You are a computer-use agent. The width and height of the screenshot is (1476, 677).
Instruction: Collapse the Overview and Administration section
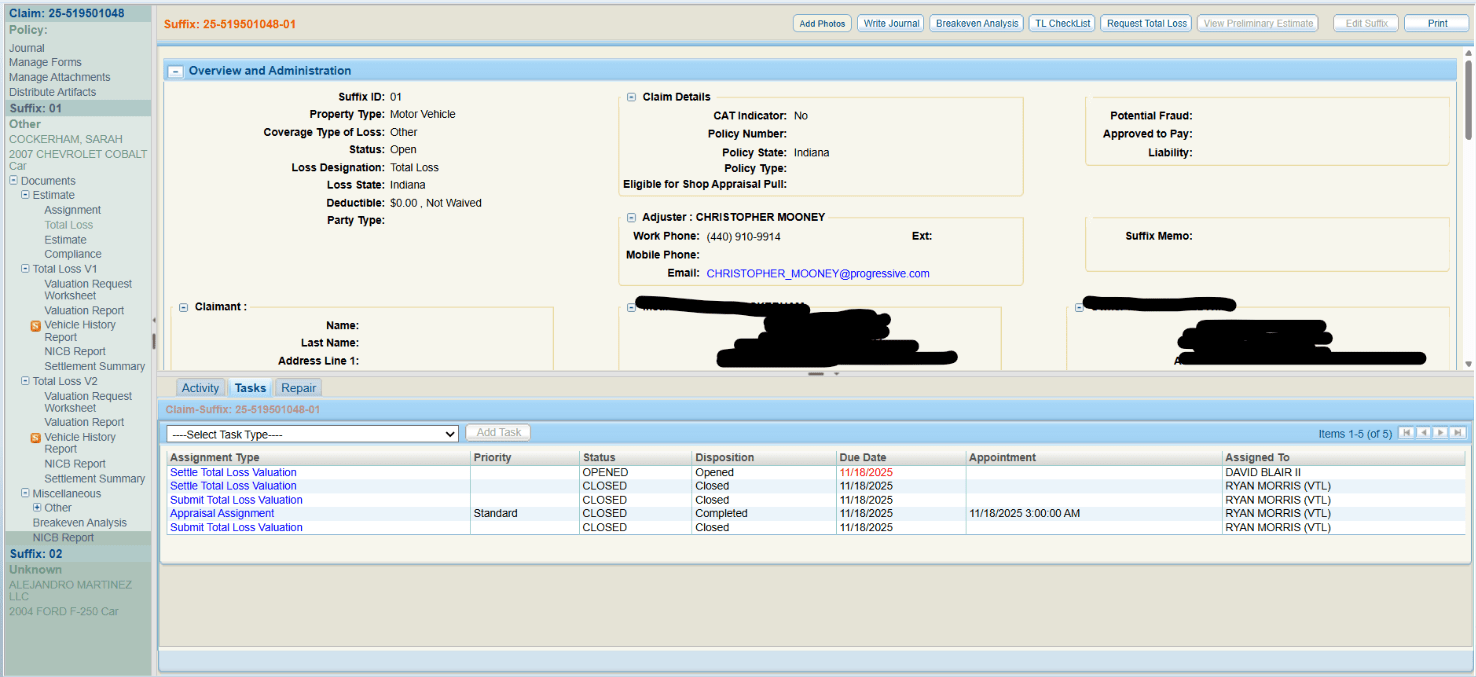click(176, 71)
